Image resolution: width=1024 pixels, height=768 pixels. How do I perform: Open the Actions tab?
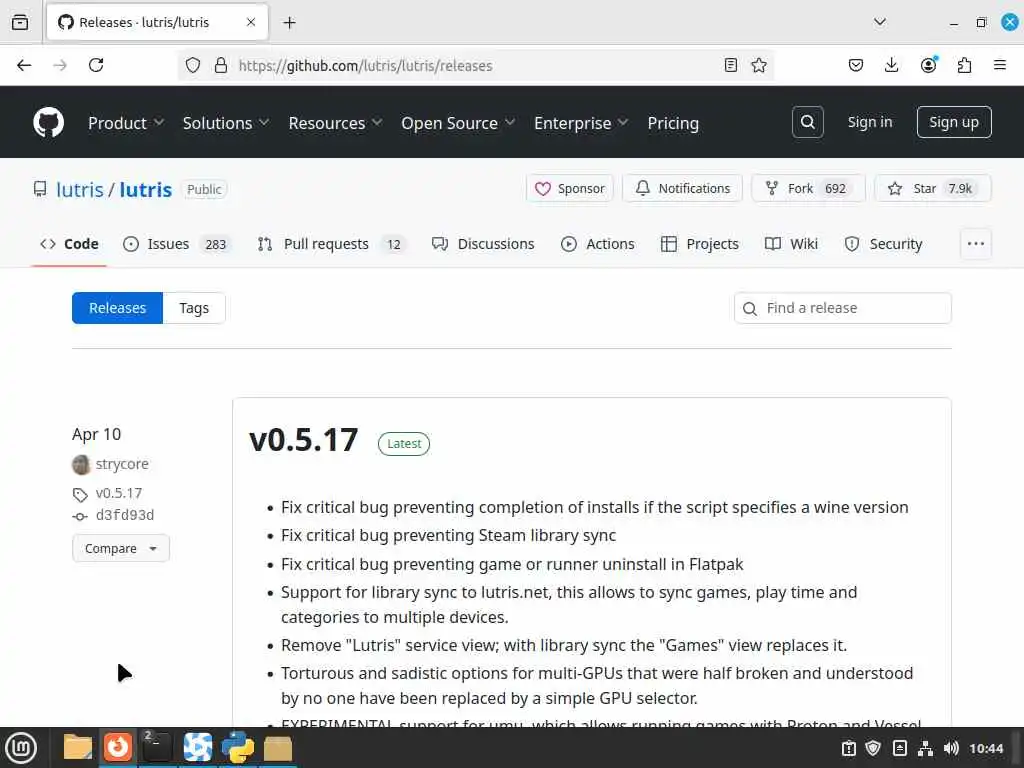(x=598, y=244)
